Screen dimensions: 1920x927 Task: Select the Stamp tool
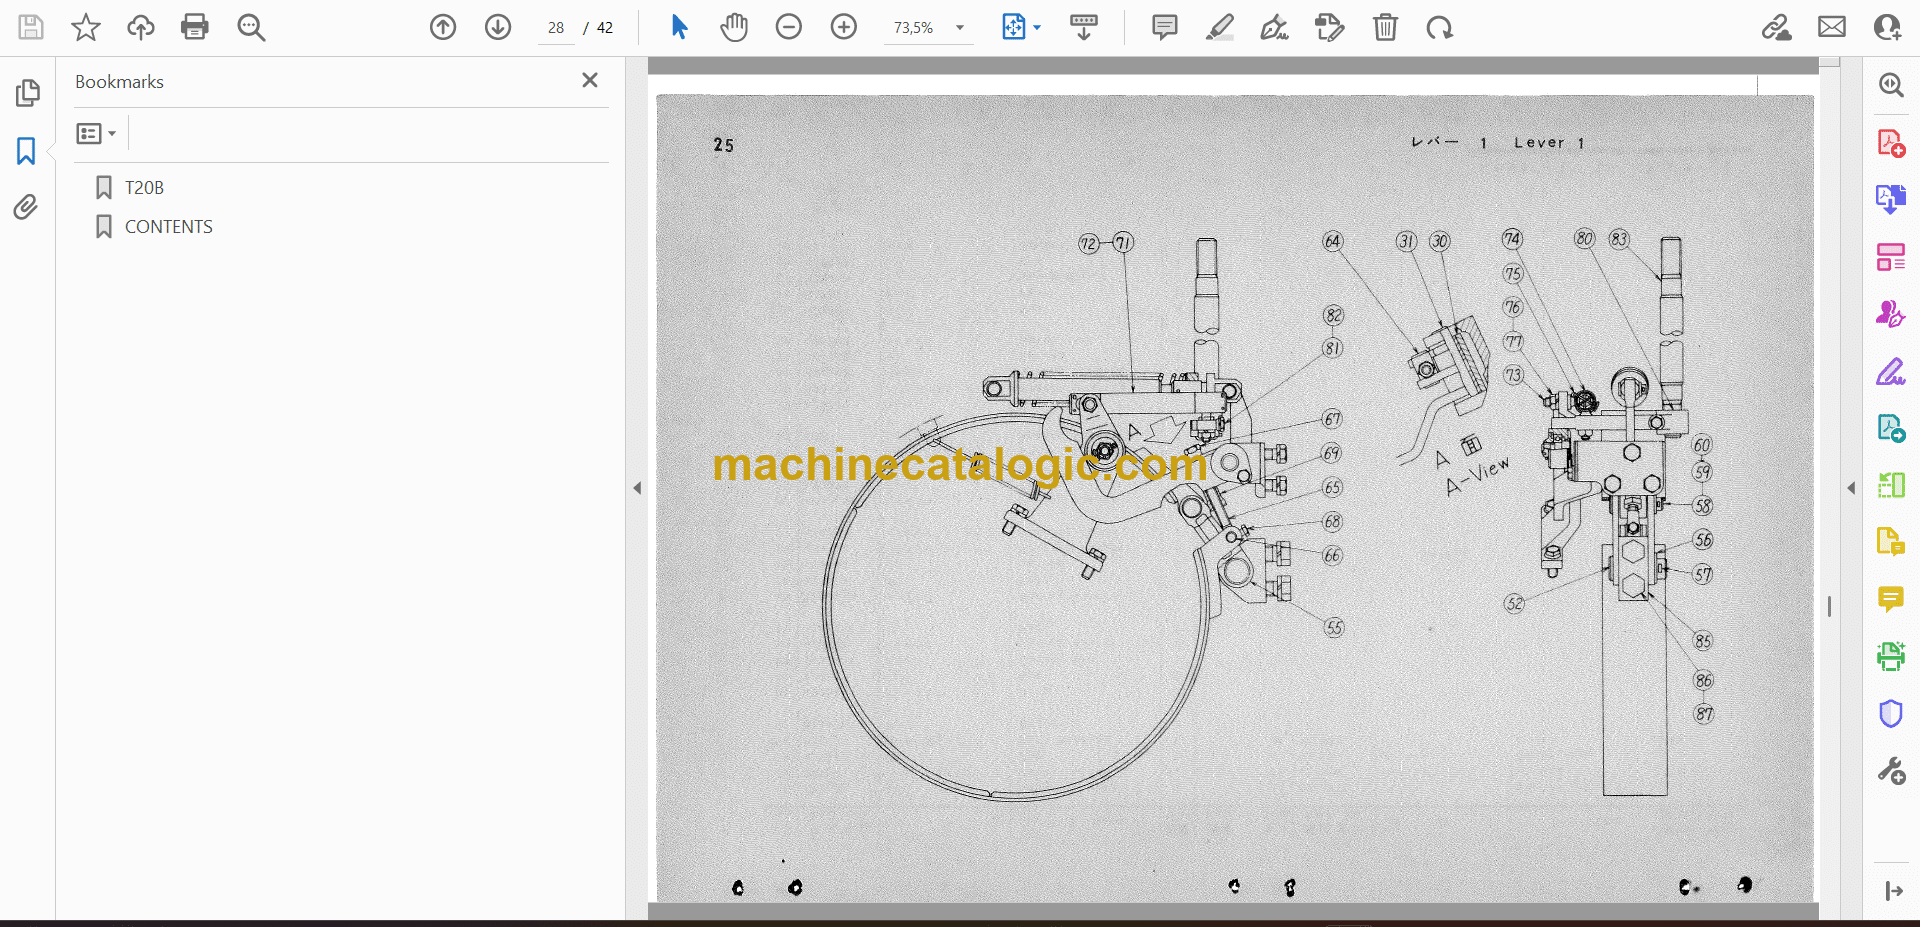click(x=1330, y=27)
